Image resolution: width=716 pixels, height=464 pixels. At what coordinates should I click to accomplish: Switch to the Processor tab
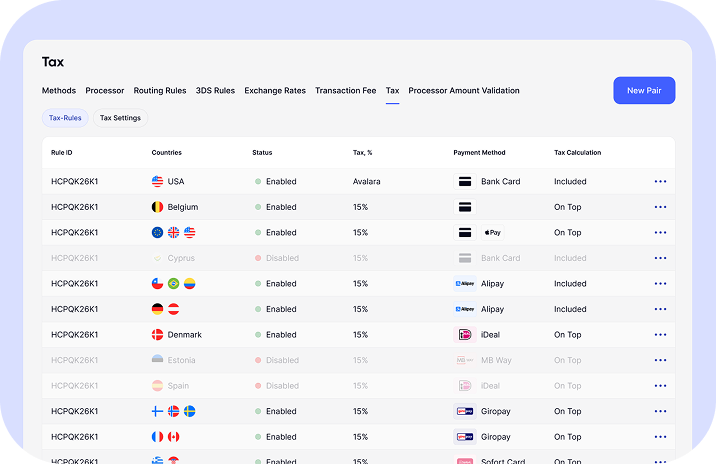coord(105,90)
